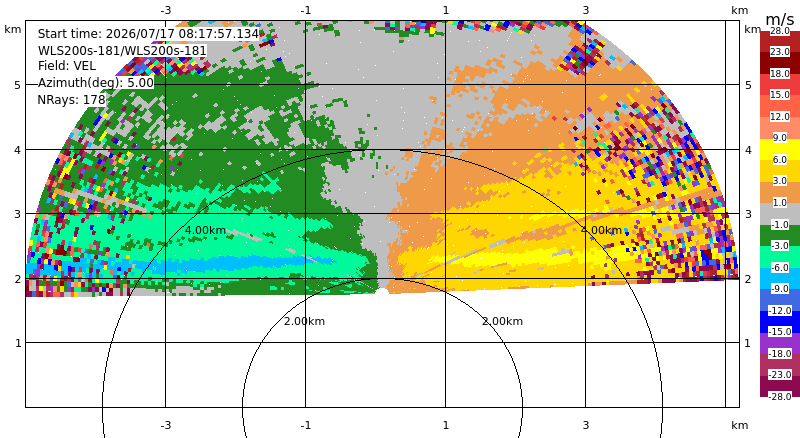Click the WLS200s-181 instrument label
Screen dimensions: 800x438
click(122, 51)
